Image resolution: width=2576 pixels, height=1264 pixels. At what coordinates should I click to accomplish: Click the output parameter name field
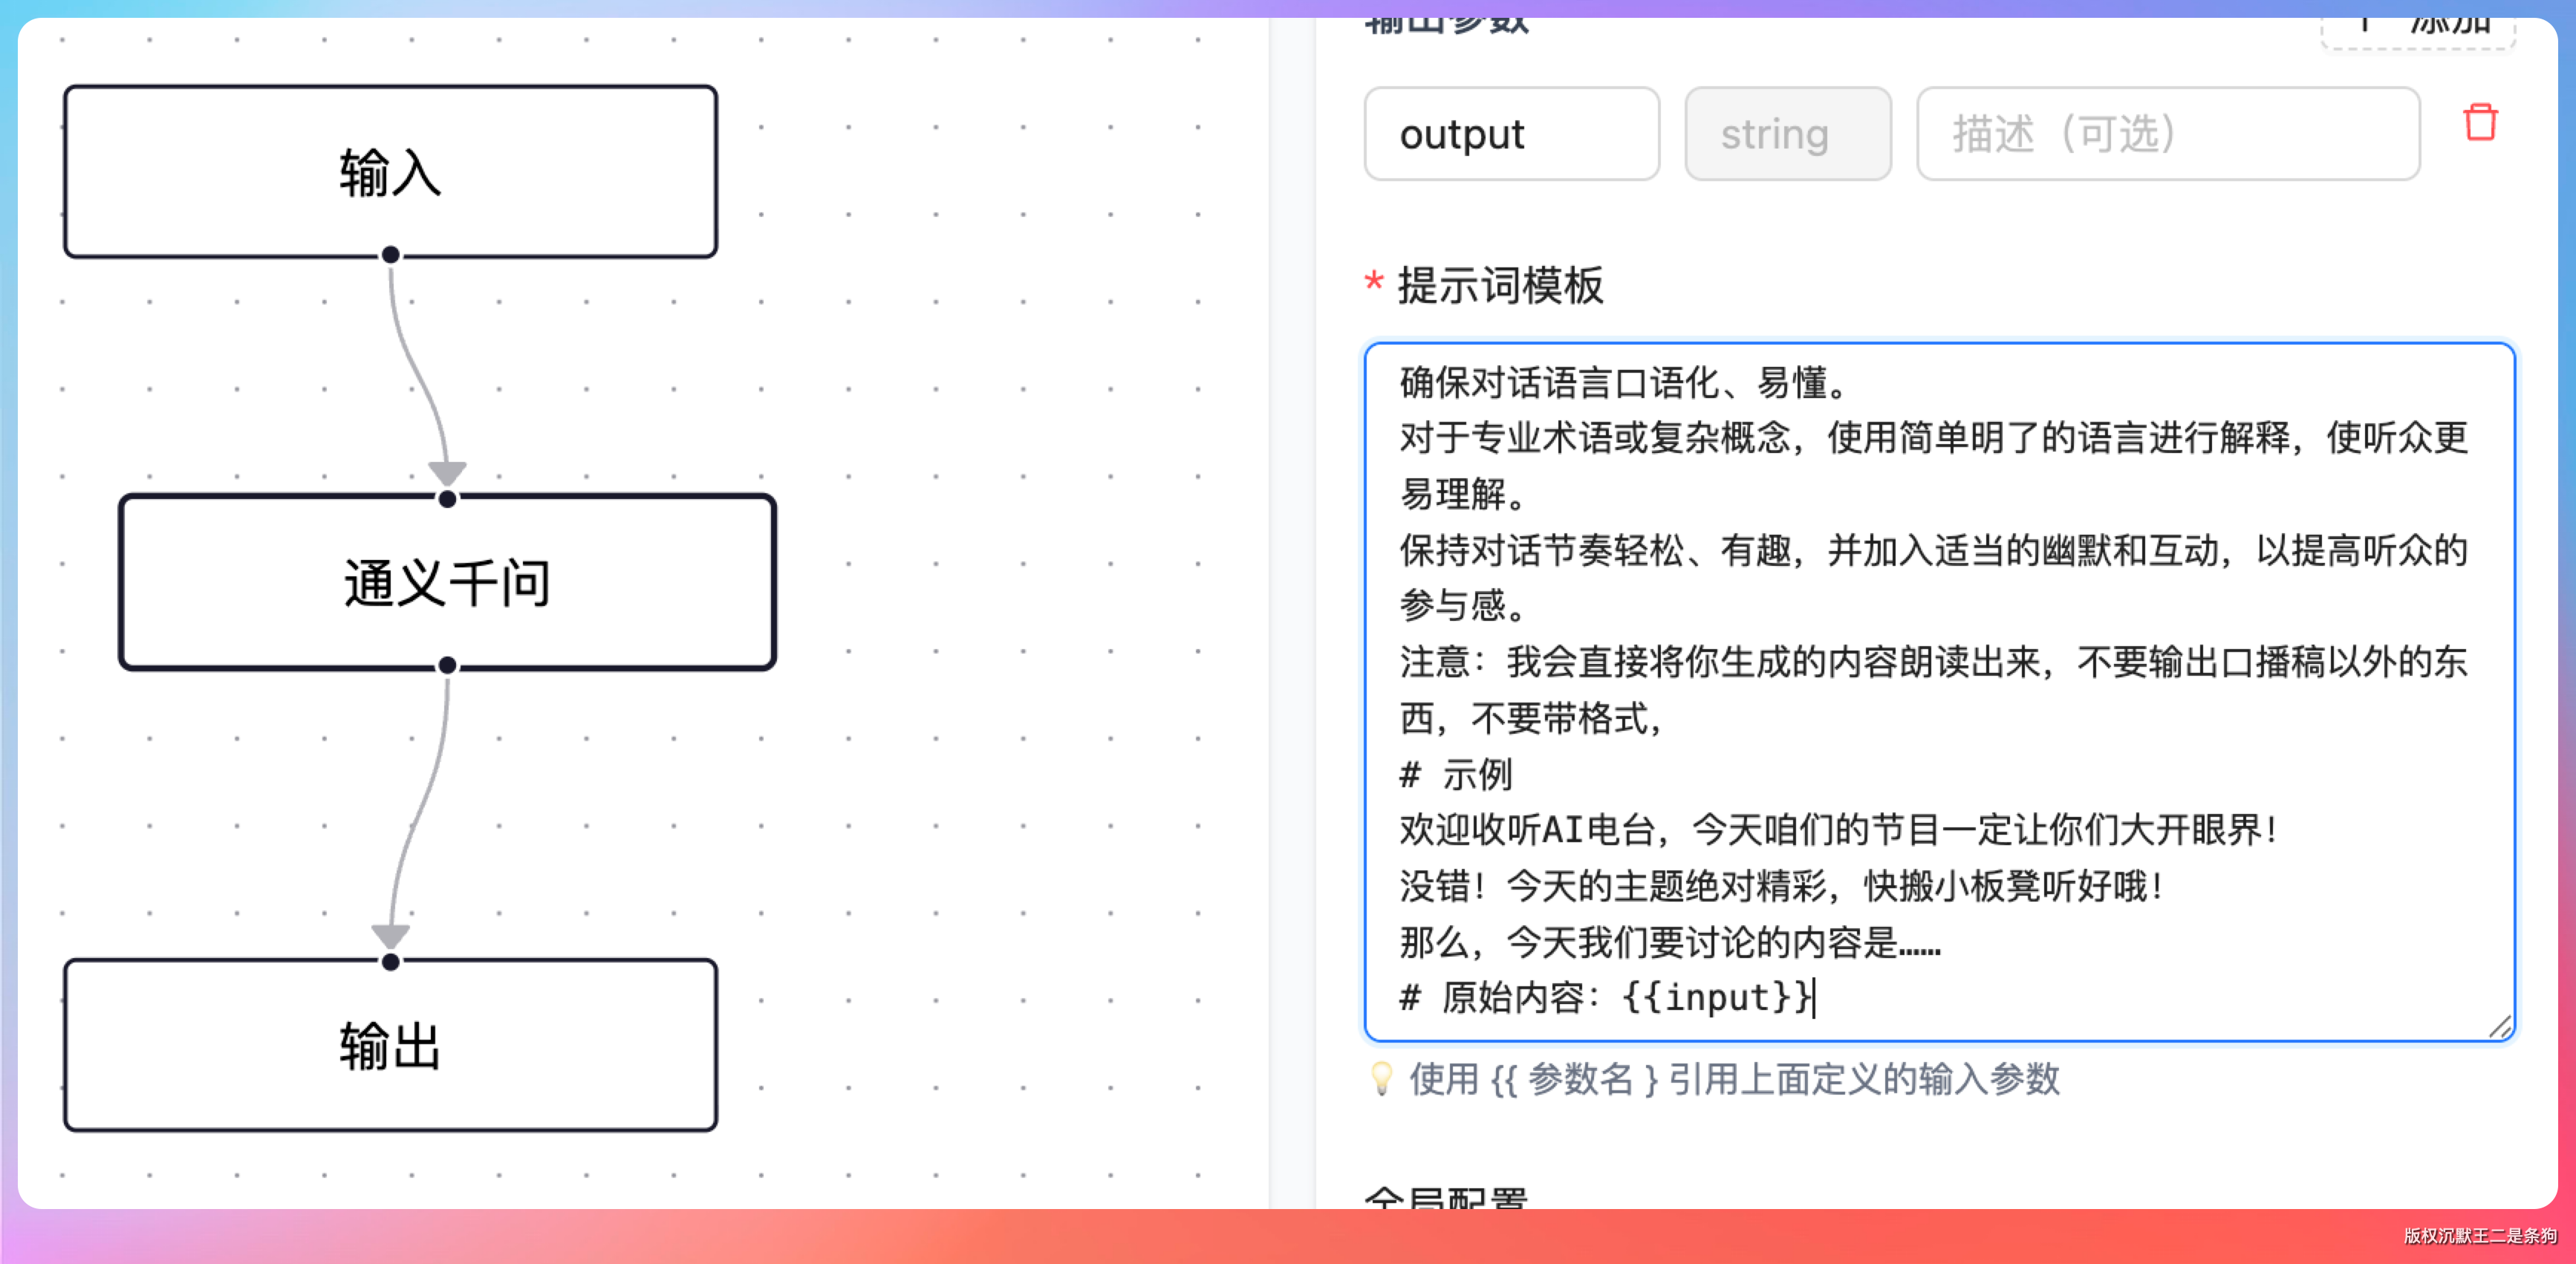pyautogui.click(x=1511, y=134)
